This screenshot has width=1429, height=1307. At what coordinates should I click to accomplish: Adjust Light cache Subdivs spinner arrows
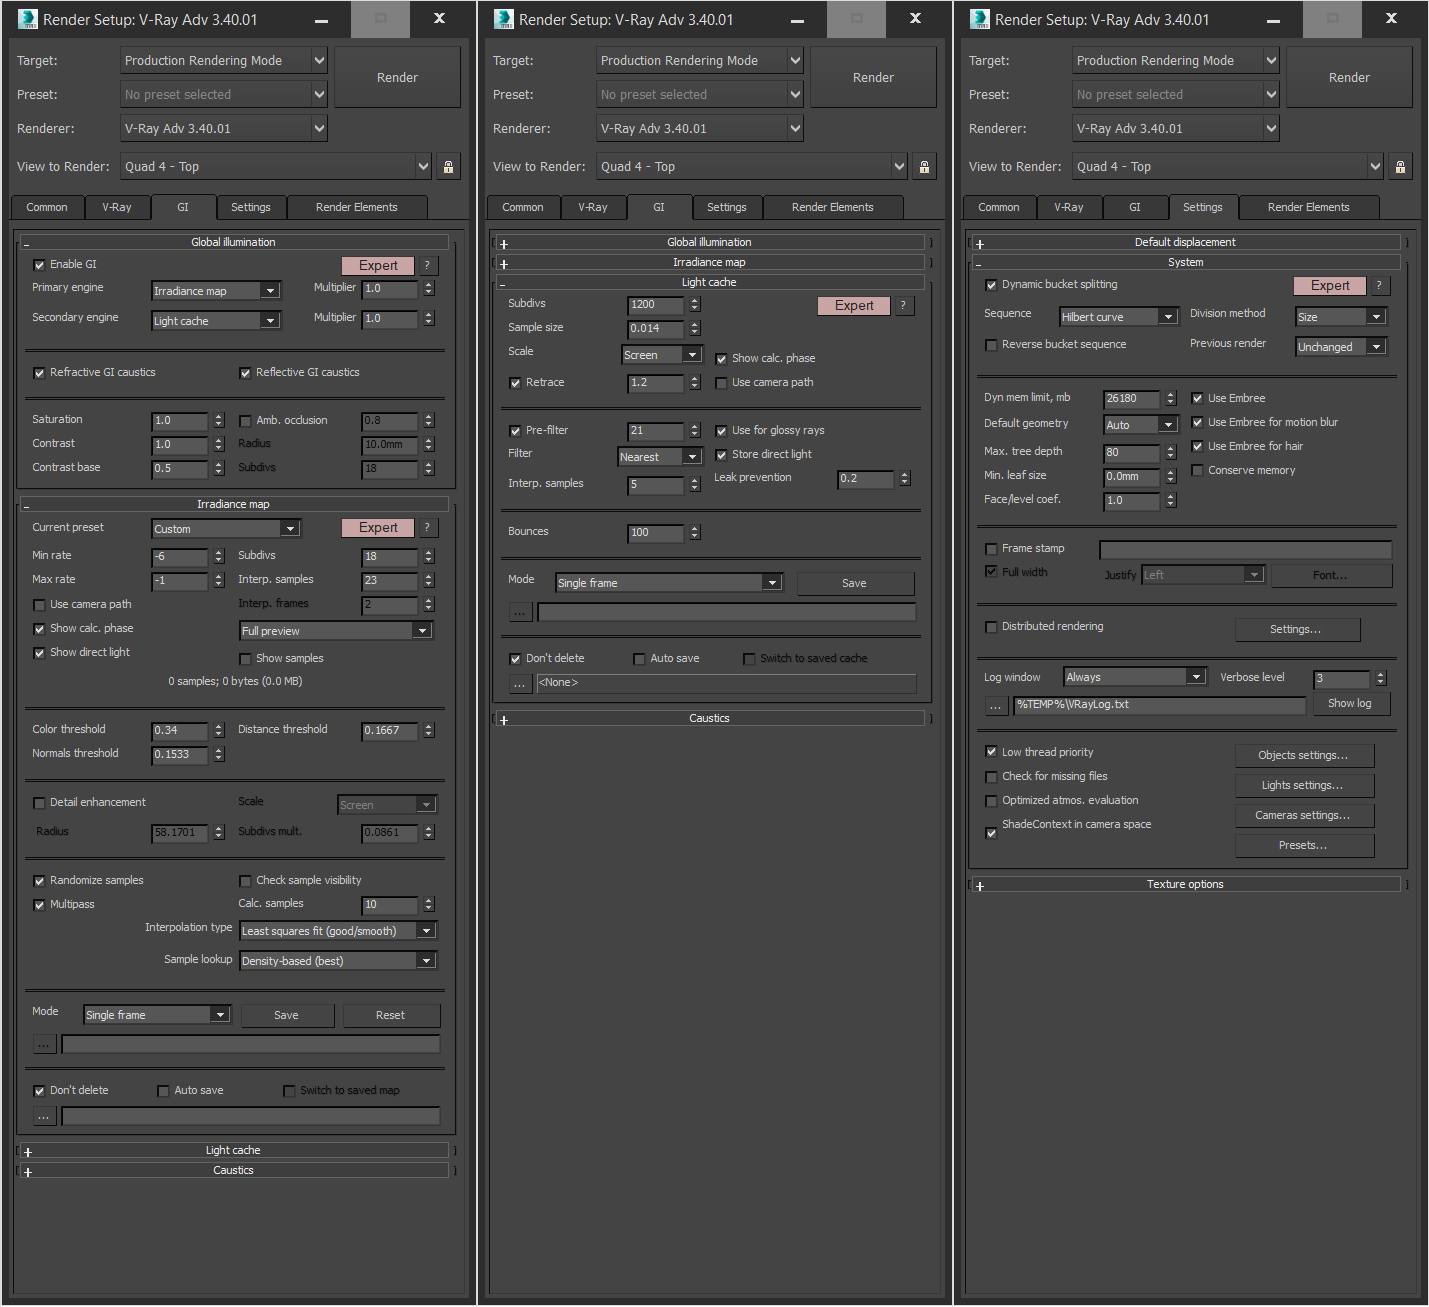[x=695, y=304]
